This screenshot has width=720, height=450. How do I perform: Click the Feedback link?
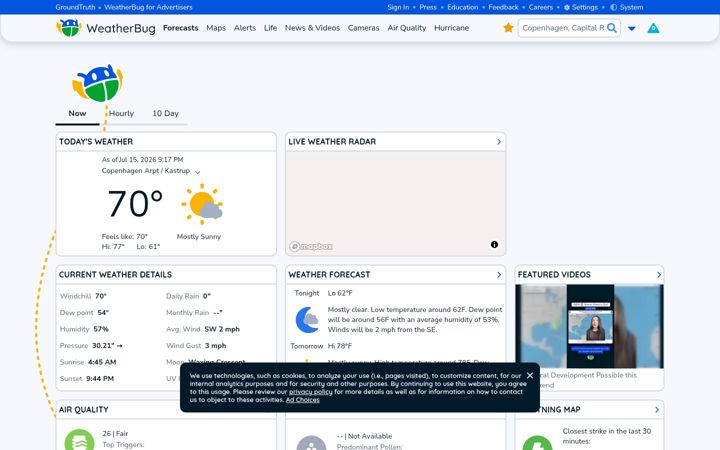503,7
